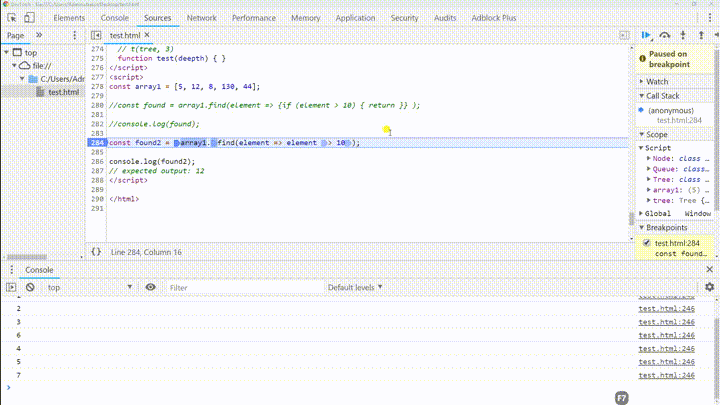Image resolution: width=720 pixels, height=405 pixels.
Task: Select the Page navigator tab
Action: point(15,35)
